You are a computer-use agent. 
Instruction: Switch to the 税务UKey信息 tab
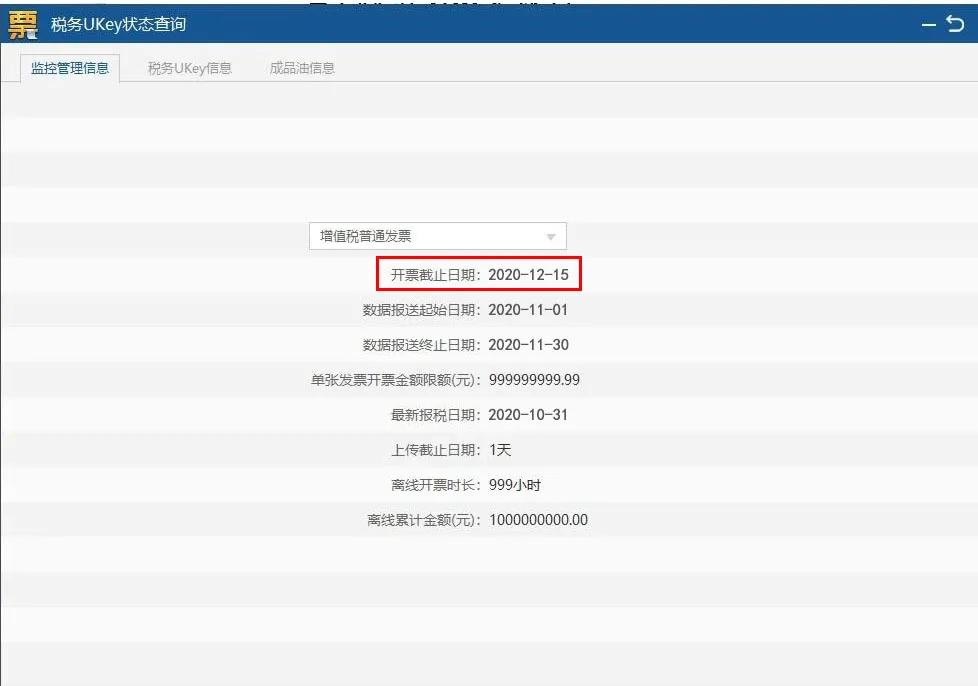(x=188, y=68)
